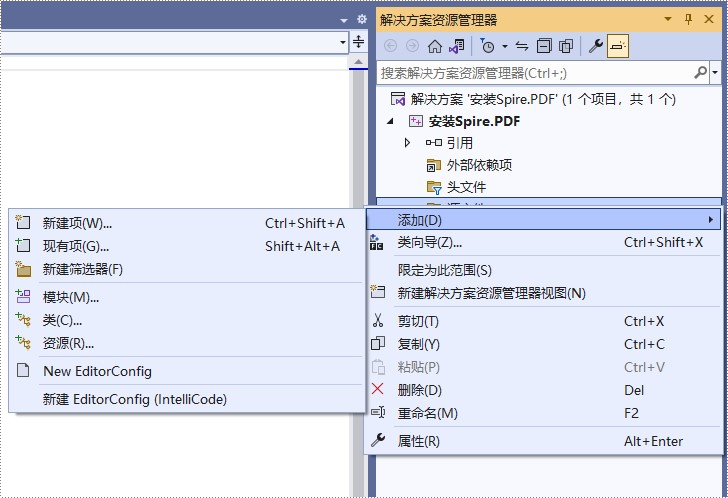
Task: Select 类(C)... in the submenu
Action: pyautogui.click(x=186, y=320)
